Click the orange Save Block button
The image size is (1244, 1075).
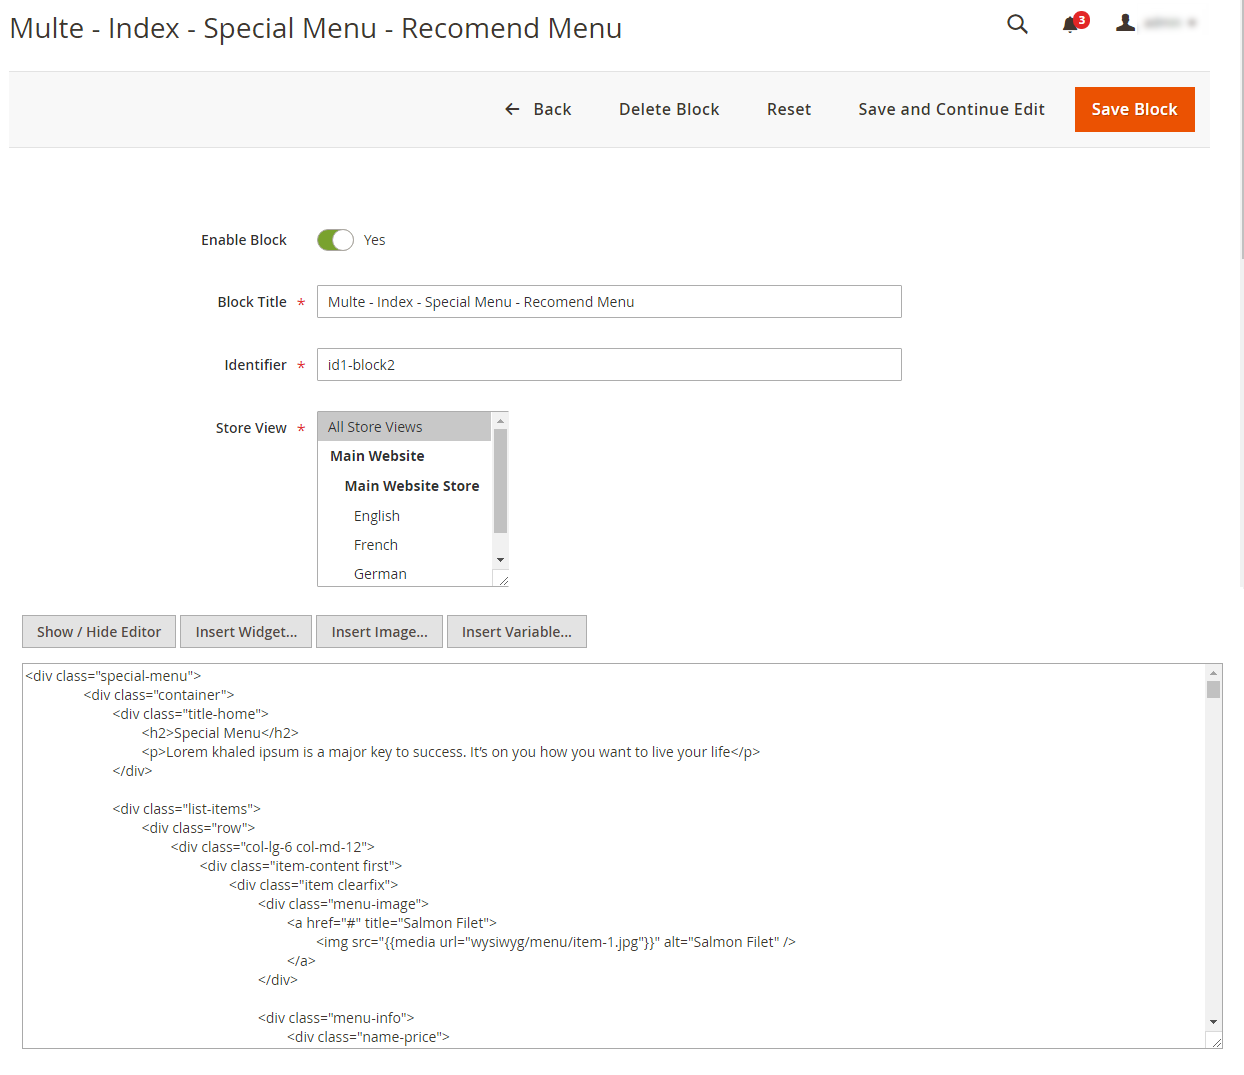1134,109
